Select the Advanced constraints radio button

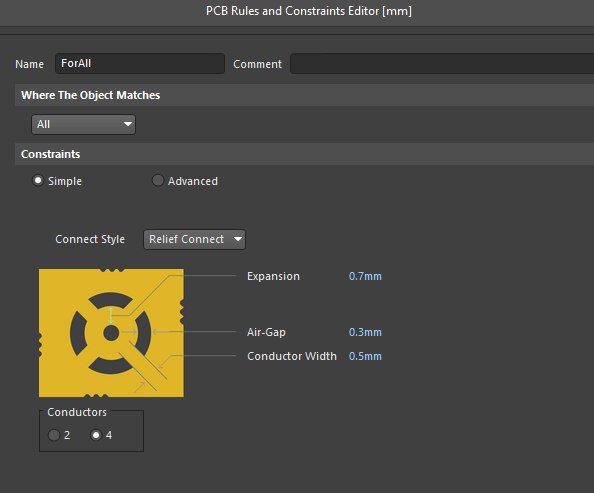pyautogui.click(x=158, y=180)
